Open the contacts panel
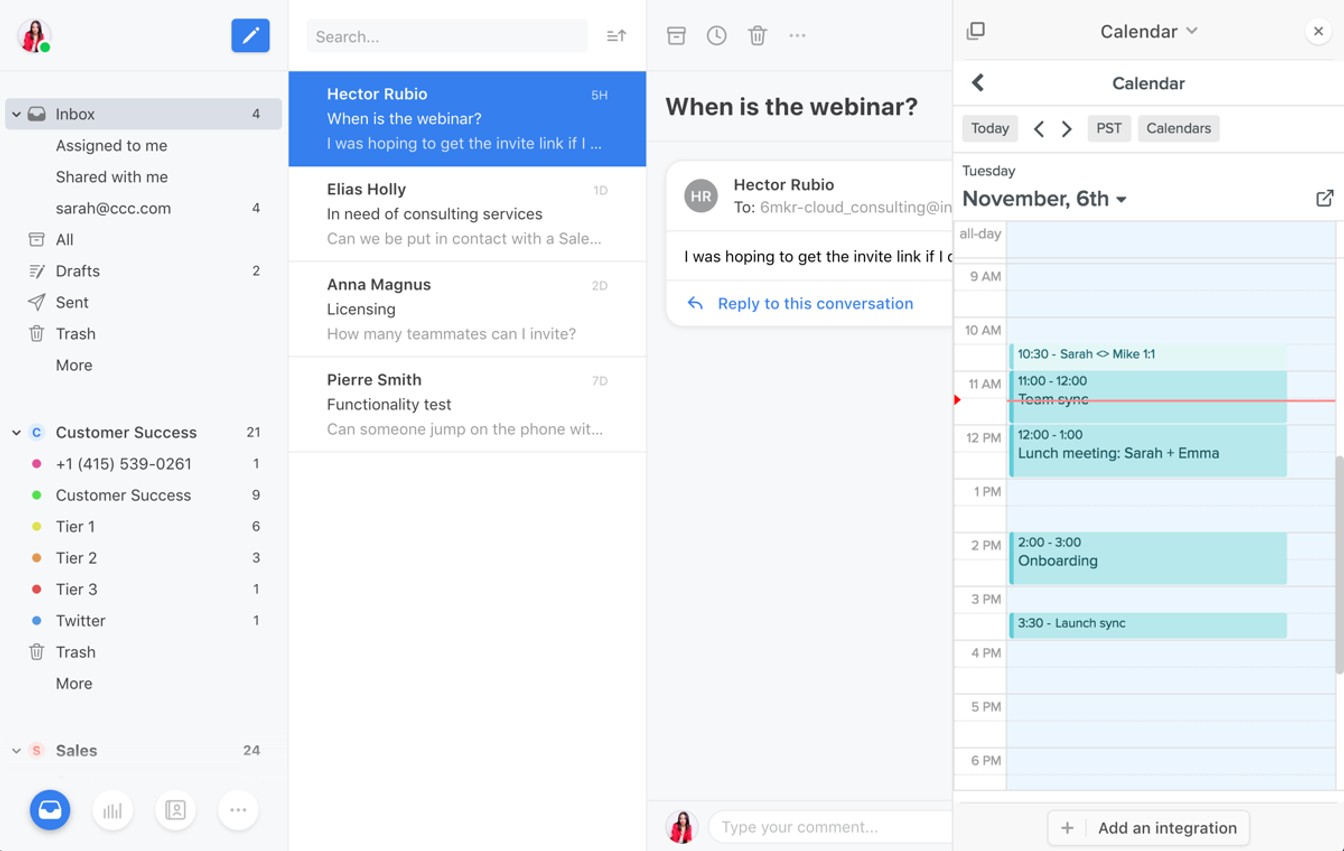Screen dimensions: 1344x851 pyautogui.click(x=175, y=810)
